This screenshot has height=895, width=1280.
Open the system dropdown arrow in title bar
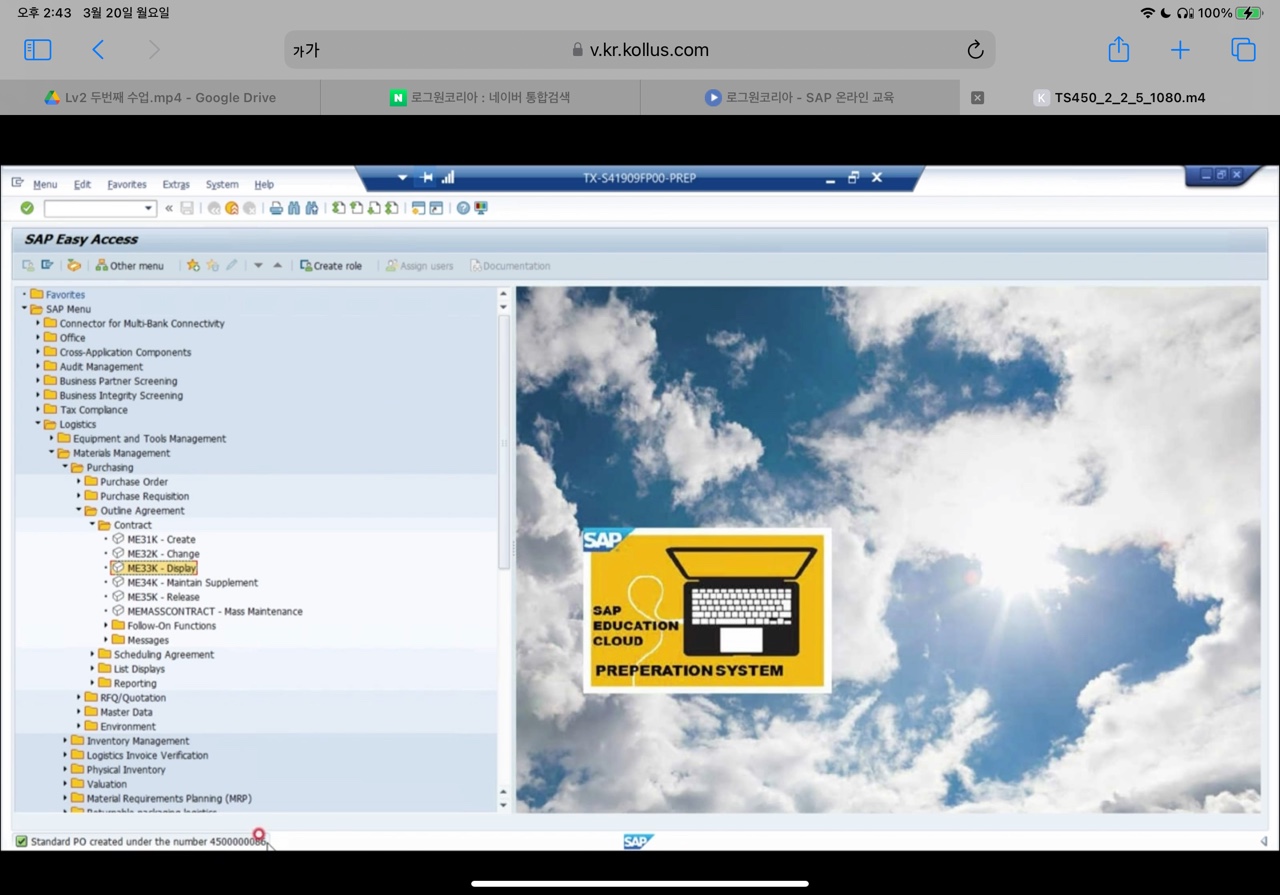click(x=403, y=177)
